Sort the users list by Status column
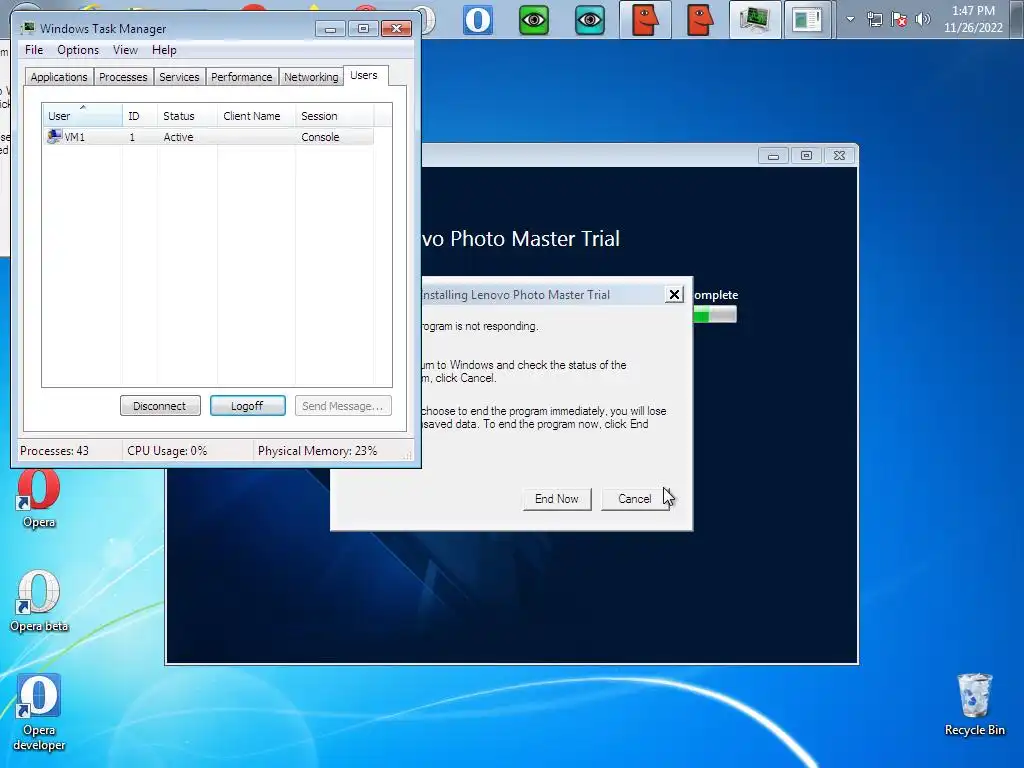This screenshot has width=1024, height=768. point(187,116)
